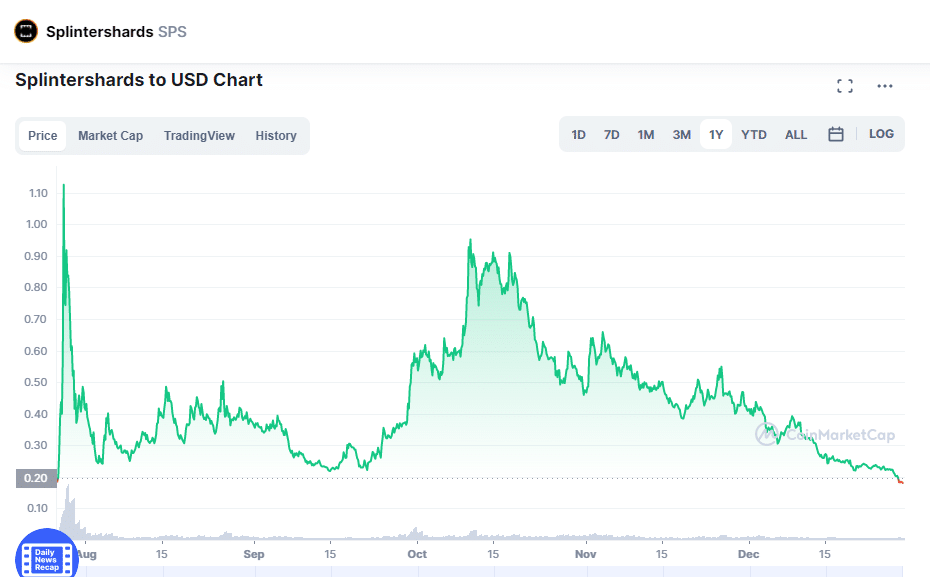Screen dimensions: 930x577
Task: Click the red end point of price line
Action: tap(901, 482)
